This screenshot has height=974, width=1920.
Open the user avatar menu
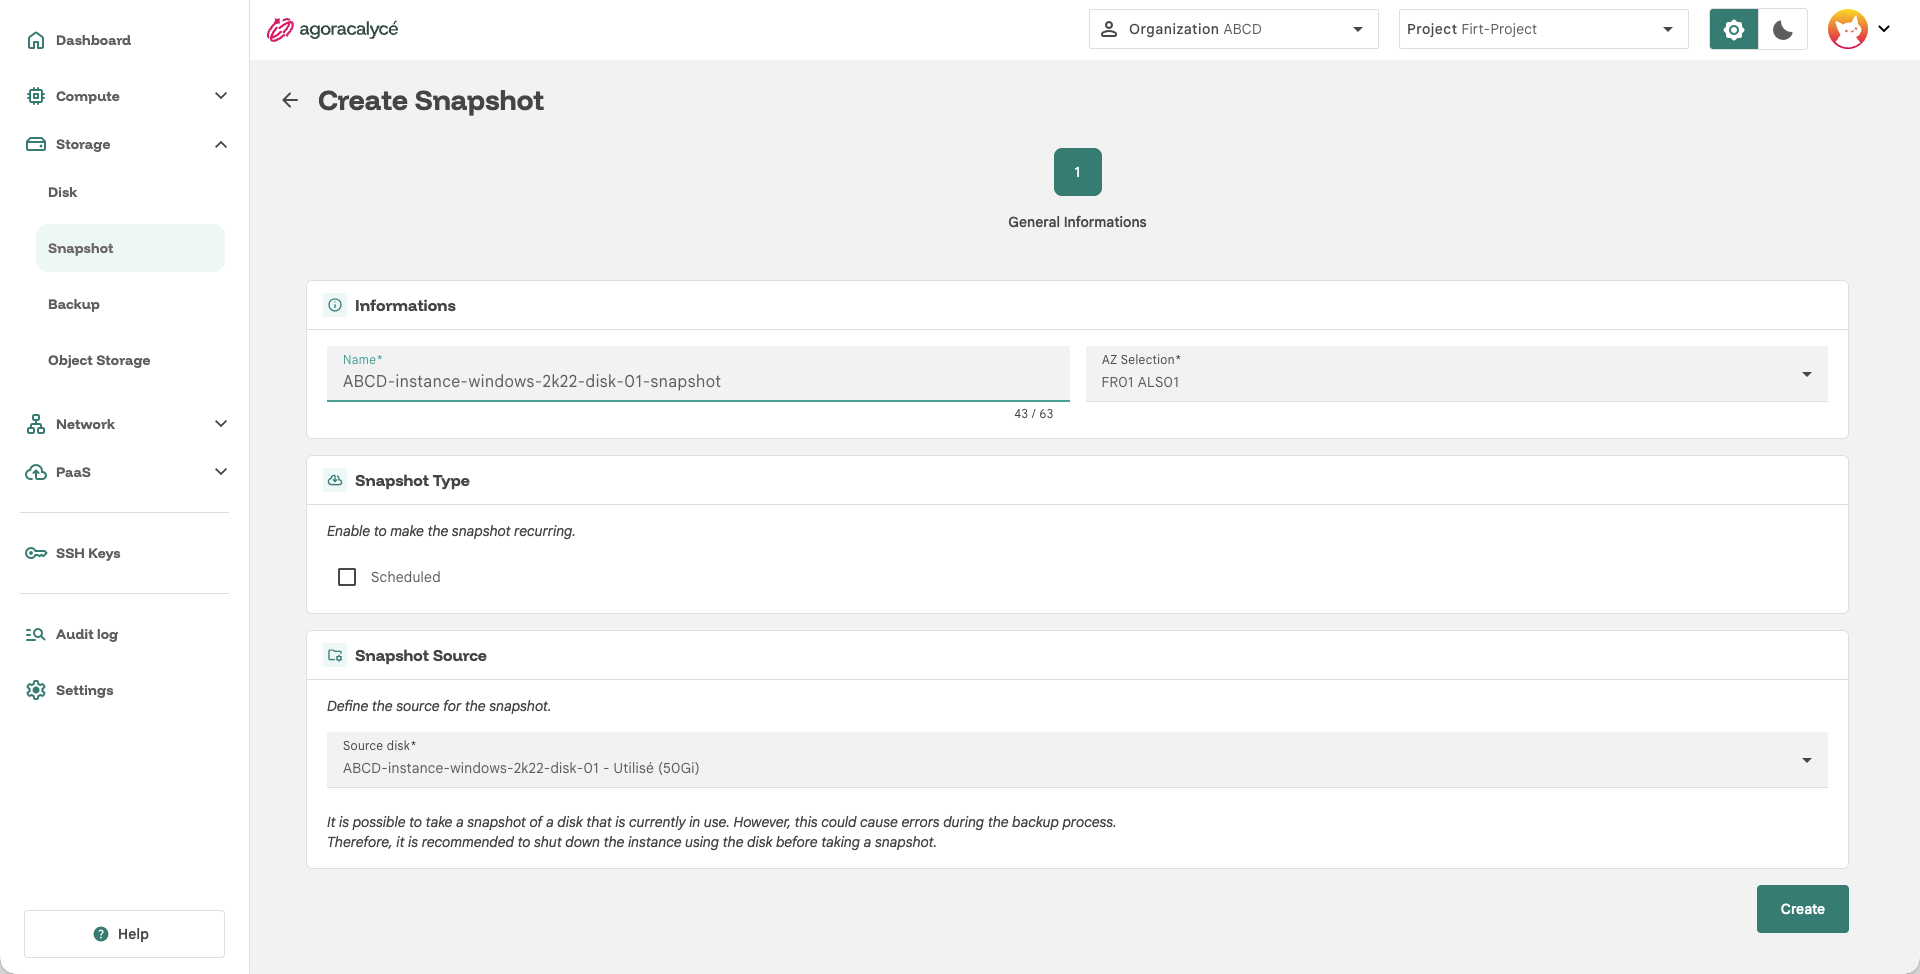point(1848,29)
